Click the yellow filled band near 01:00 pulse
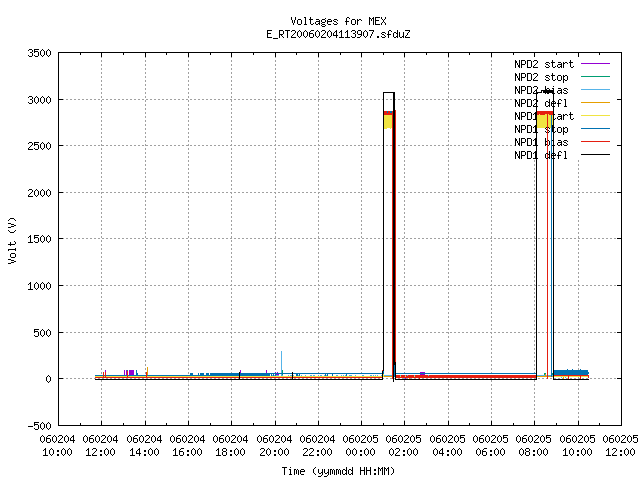The height and width of the screenshot is (480, 640). (x=388, y=122)
